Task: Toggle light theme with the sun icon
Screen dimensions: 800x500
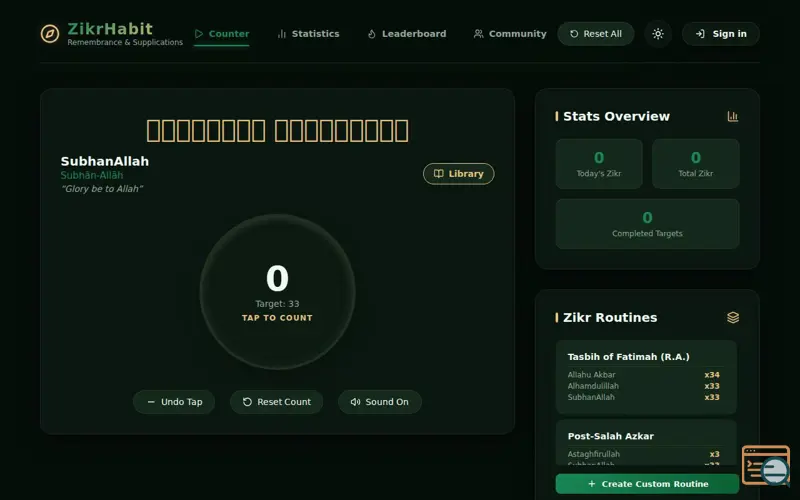Action: click(658, 34)
